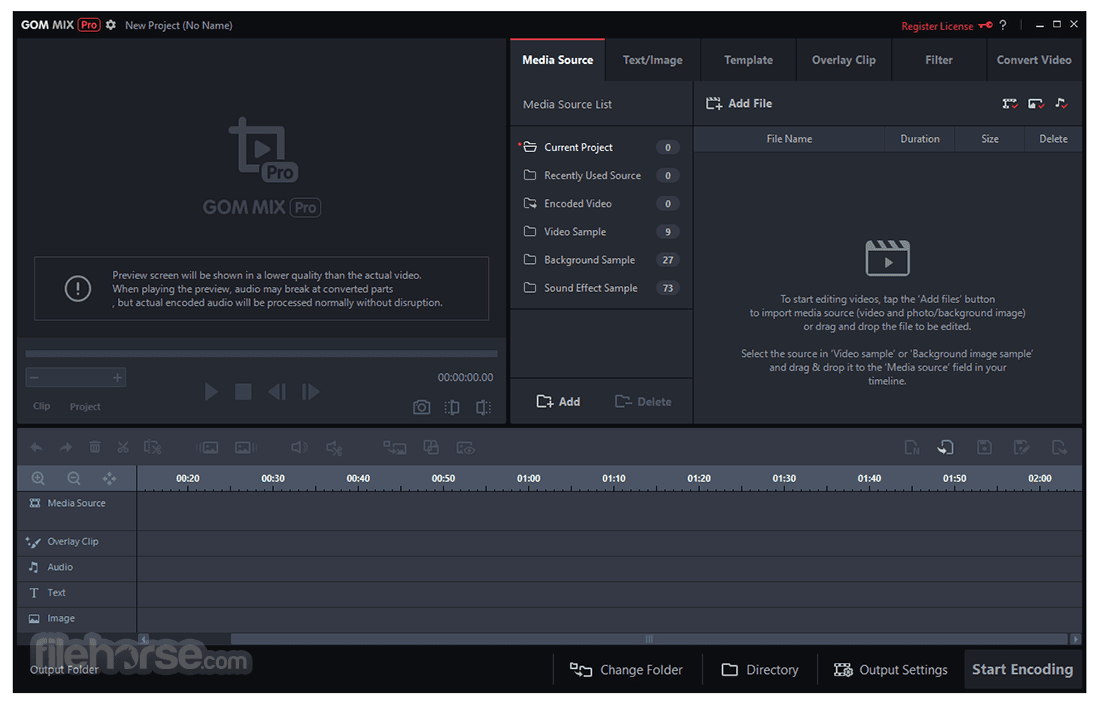Click the save-as pencil disk icon

coord(1021,448)
